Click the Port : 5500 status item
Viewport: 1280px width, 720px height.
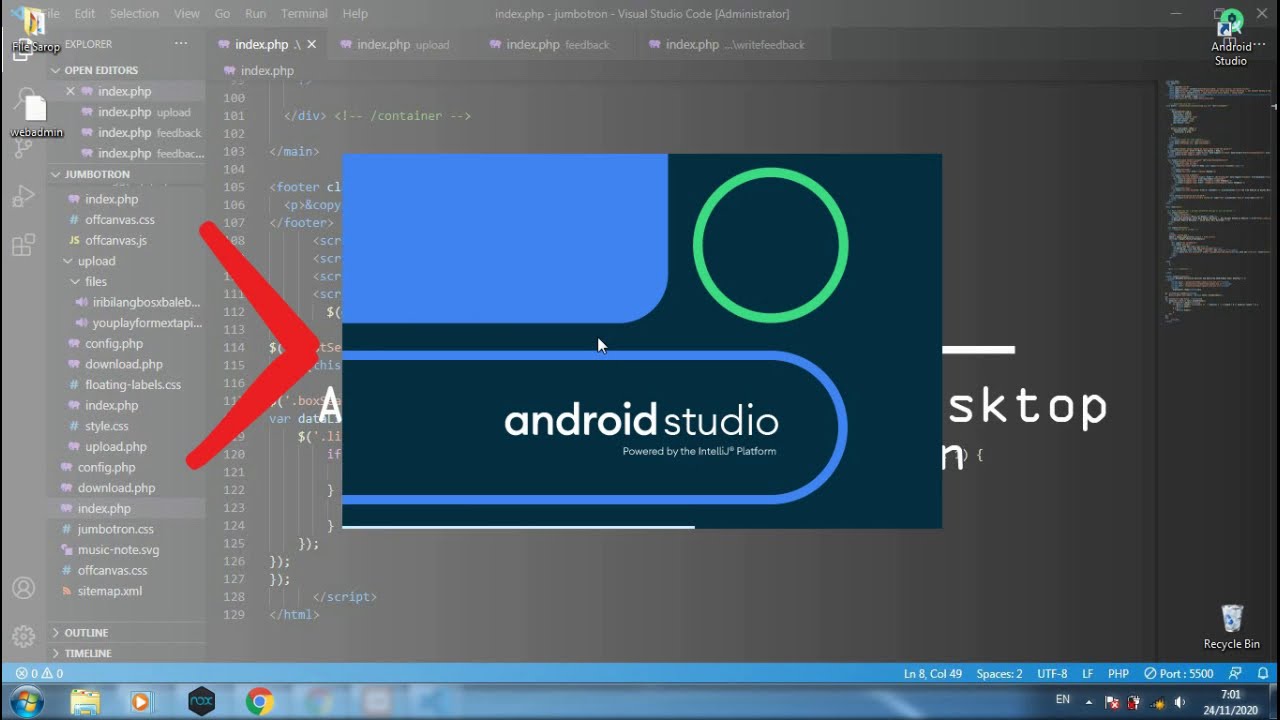1179,674
